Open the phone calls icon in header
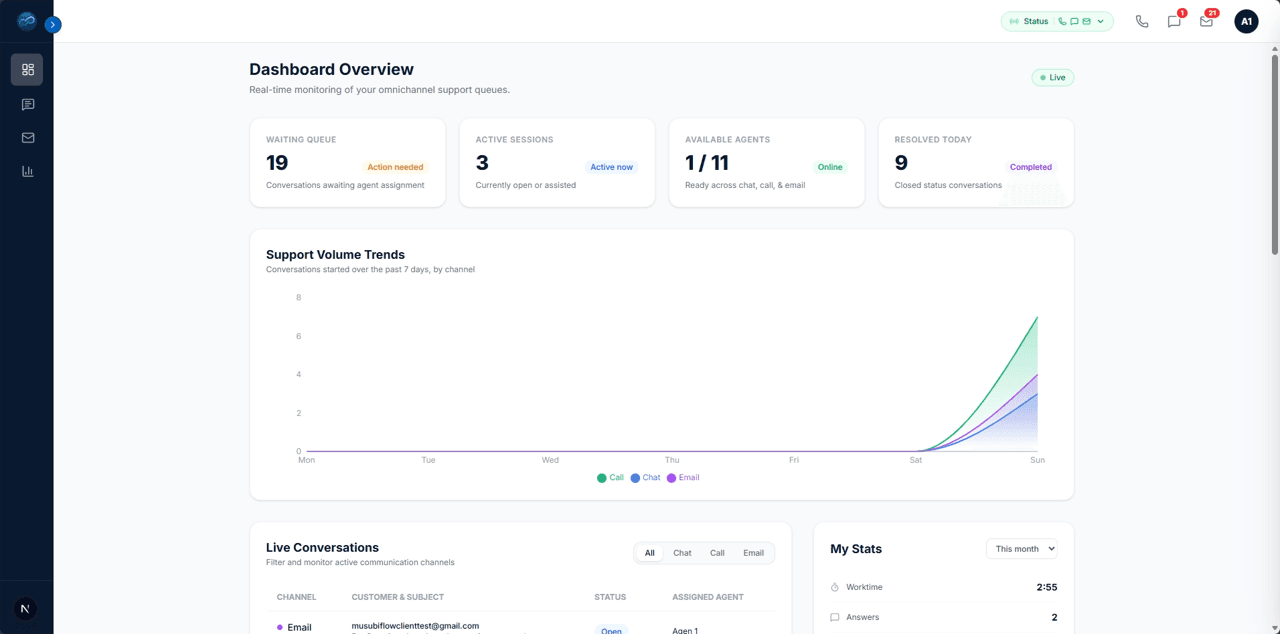Viewport: 1280px width, 634px height. point(1142,21)
